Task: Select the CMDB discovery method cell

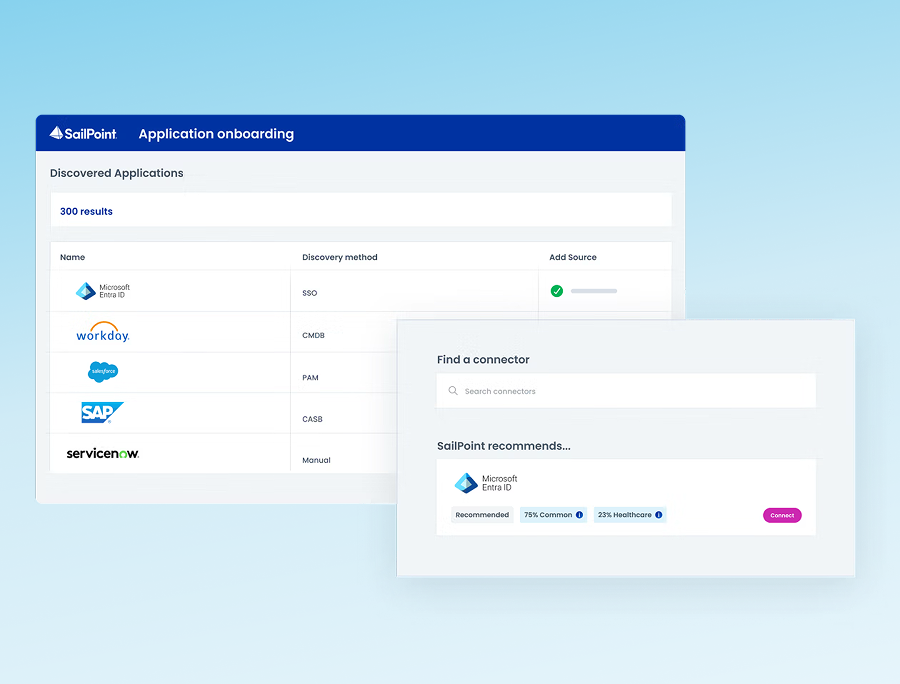Action: point(313,335)
